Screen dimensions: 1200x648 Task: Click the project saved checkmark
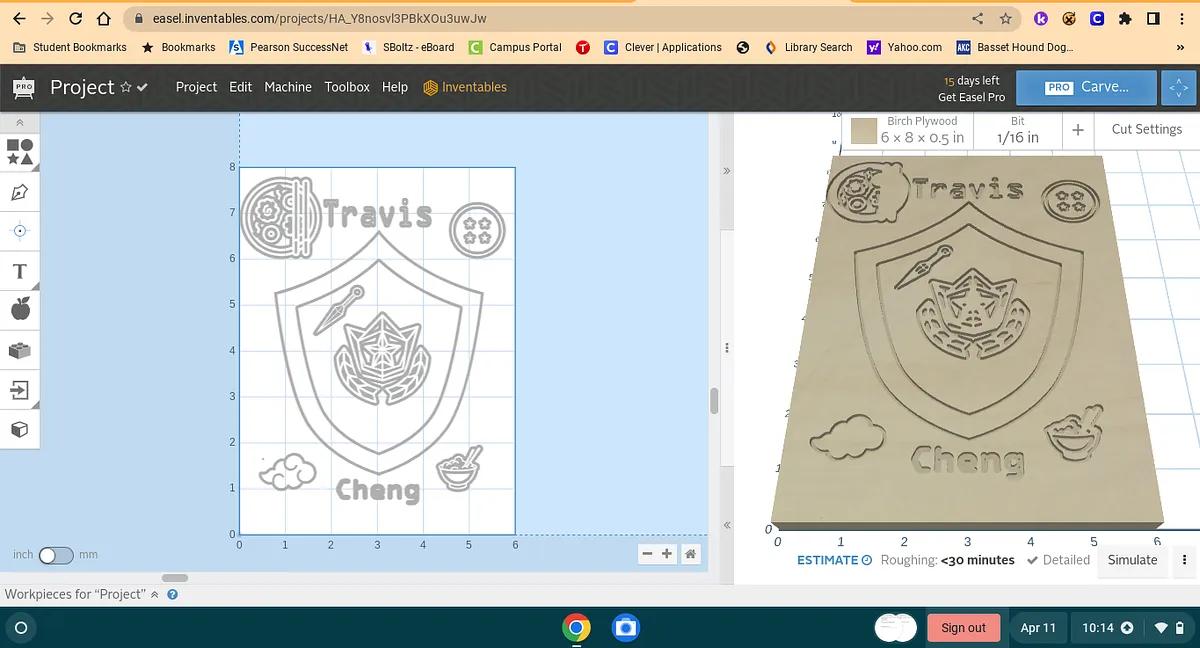143,88
